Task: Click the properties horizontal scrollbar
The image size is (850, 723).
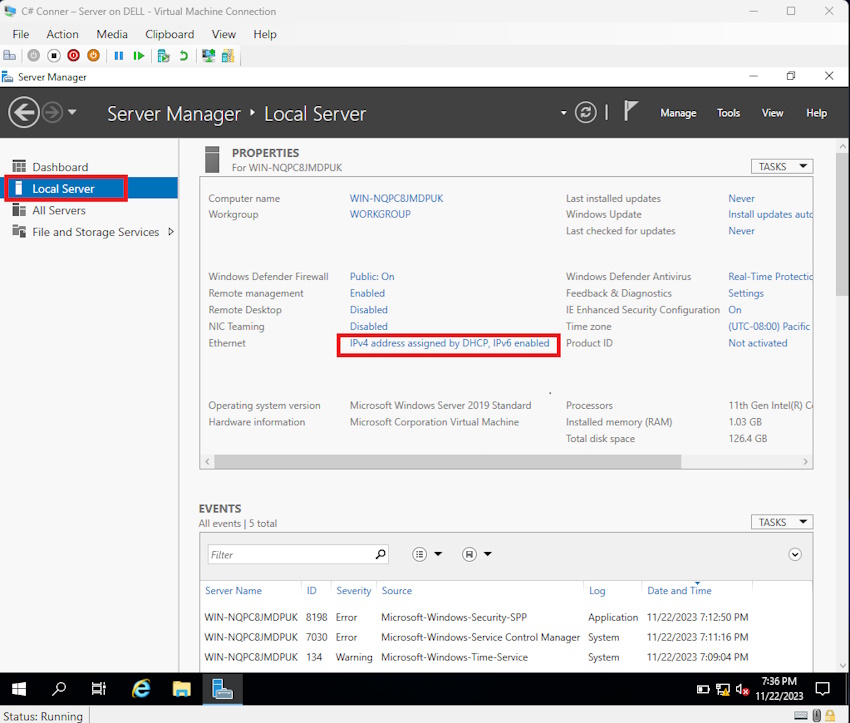Action: pyautogui.click(x=447, y=462)
